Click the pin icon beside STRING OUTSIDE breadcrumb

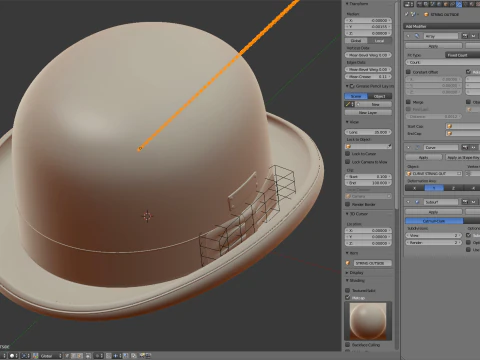pos(407,14)
